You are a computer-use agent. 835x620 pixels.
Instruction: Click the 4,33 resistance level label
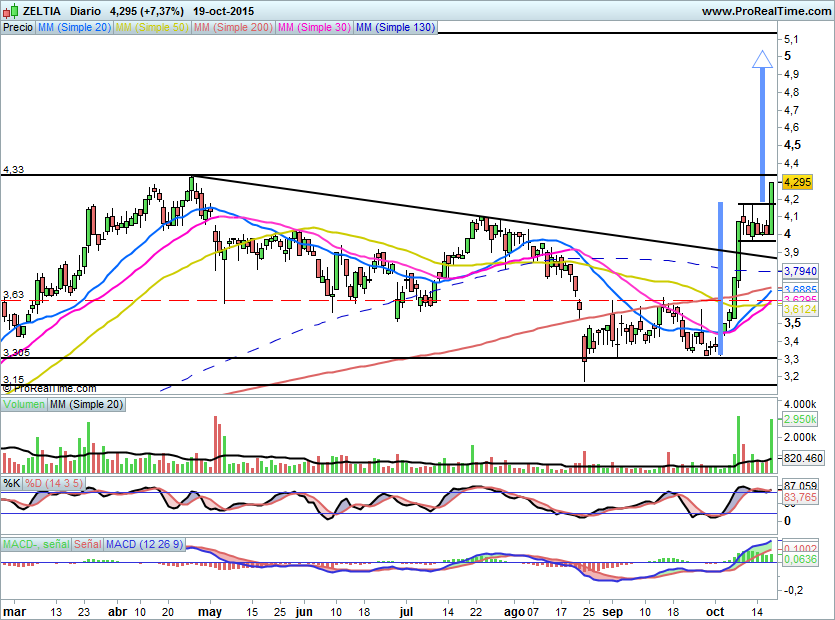point(13,169)
